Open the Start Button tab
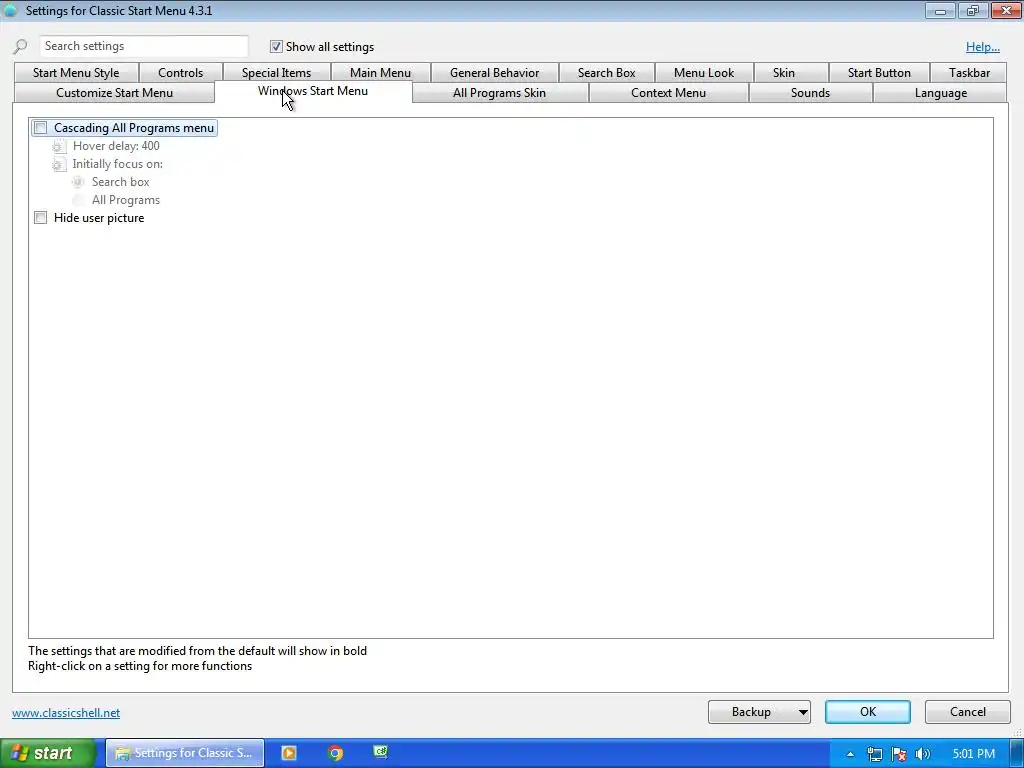This screenshot has height=768, width=1024. [879, 72]
